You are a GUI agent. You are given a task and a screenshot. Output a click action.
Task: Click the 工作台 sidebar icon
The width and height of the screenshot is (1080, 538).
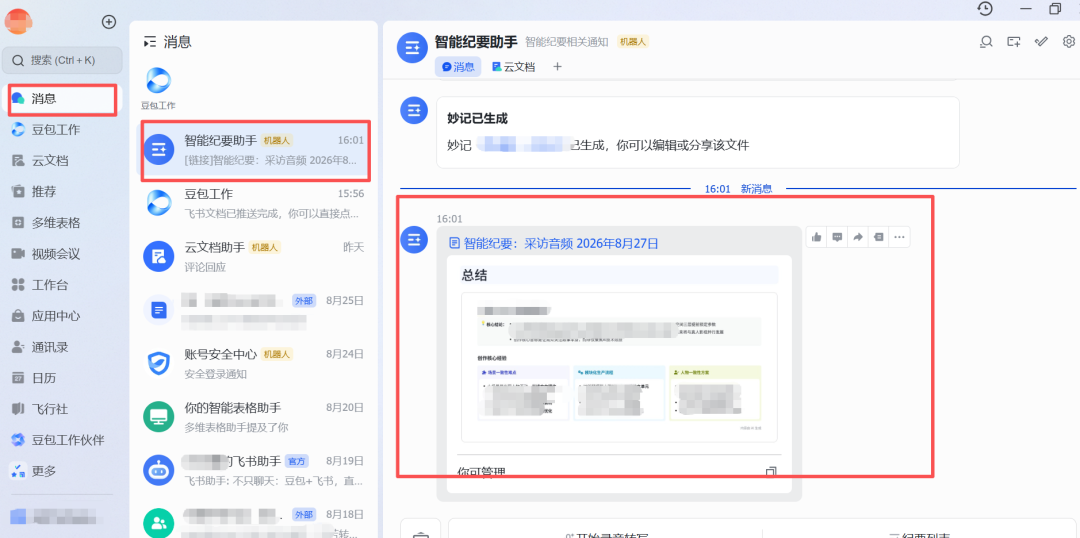point(19,285)
